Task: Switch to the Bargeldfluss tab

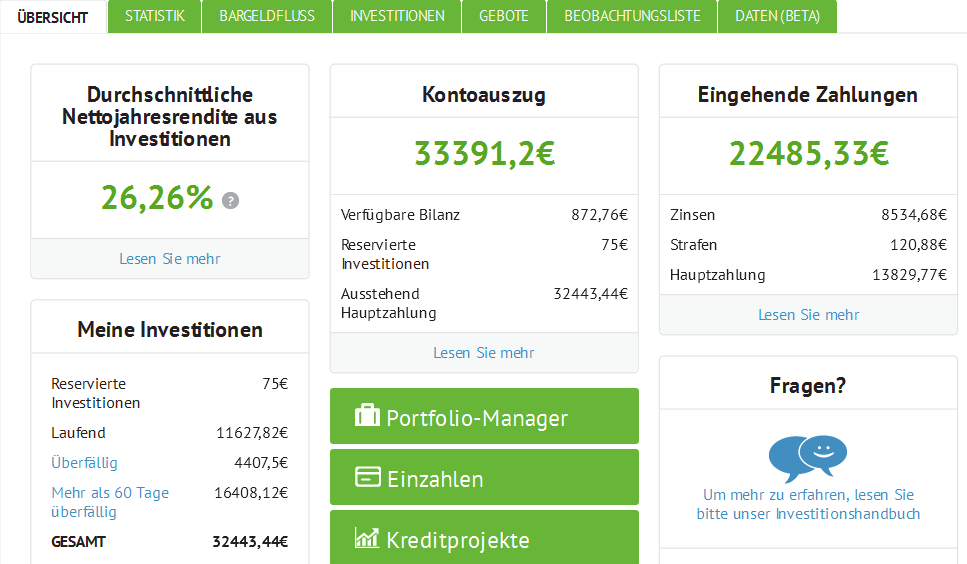Action: 267,16
